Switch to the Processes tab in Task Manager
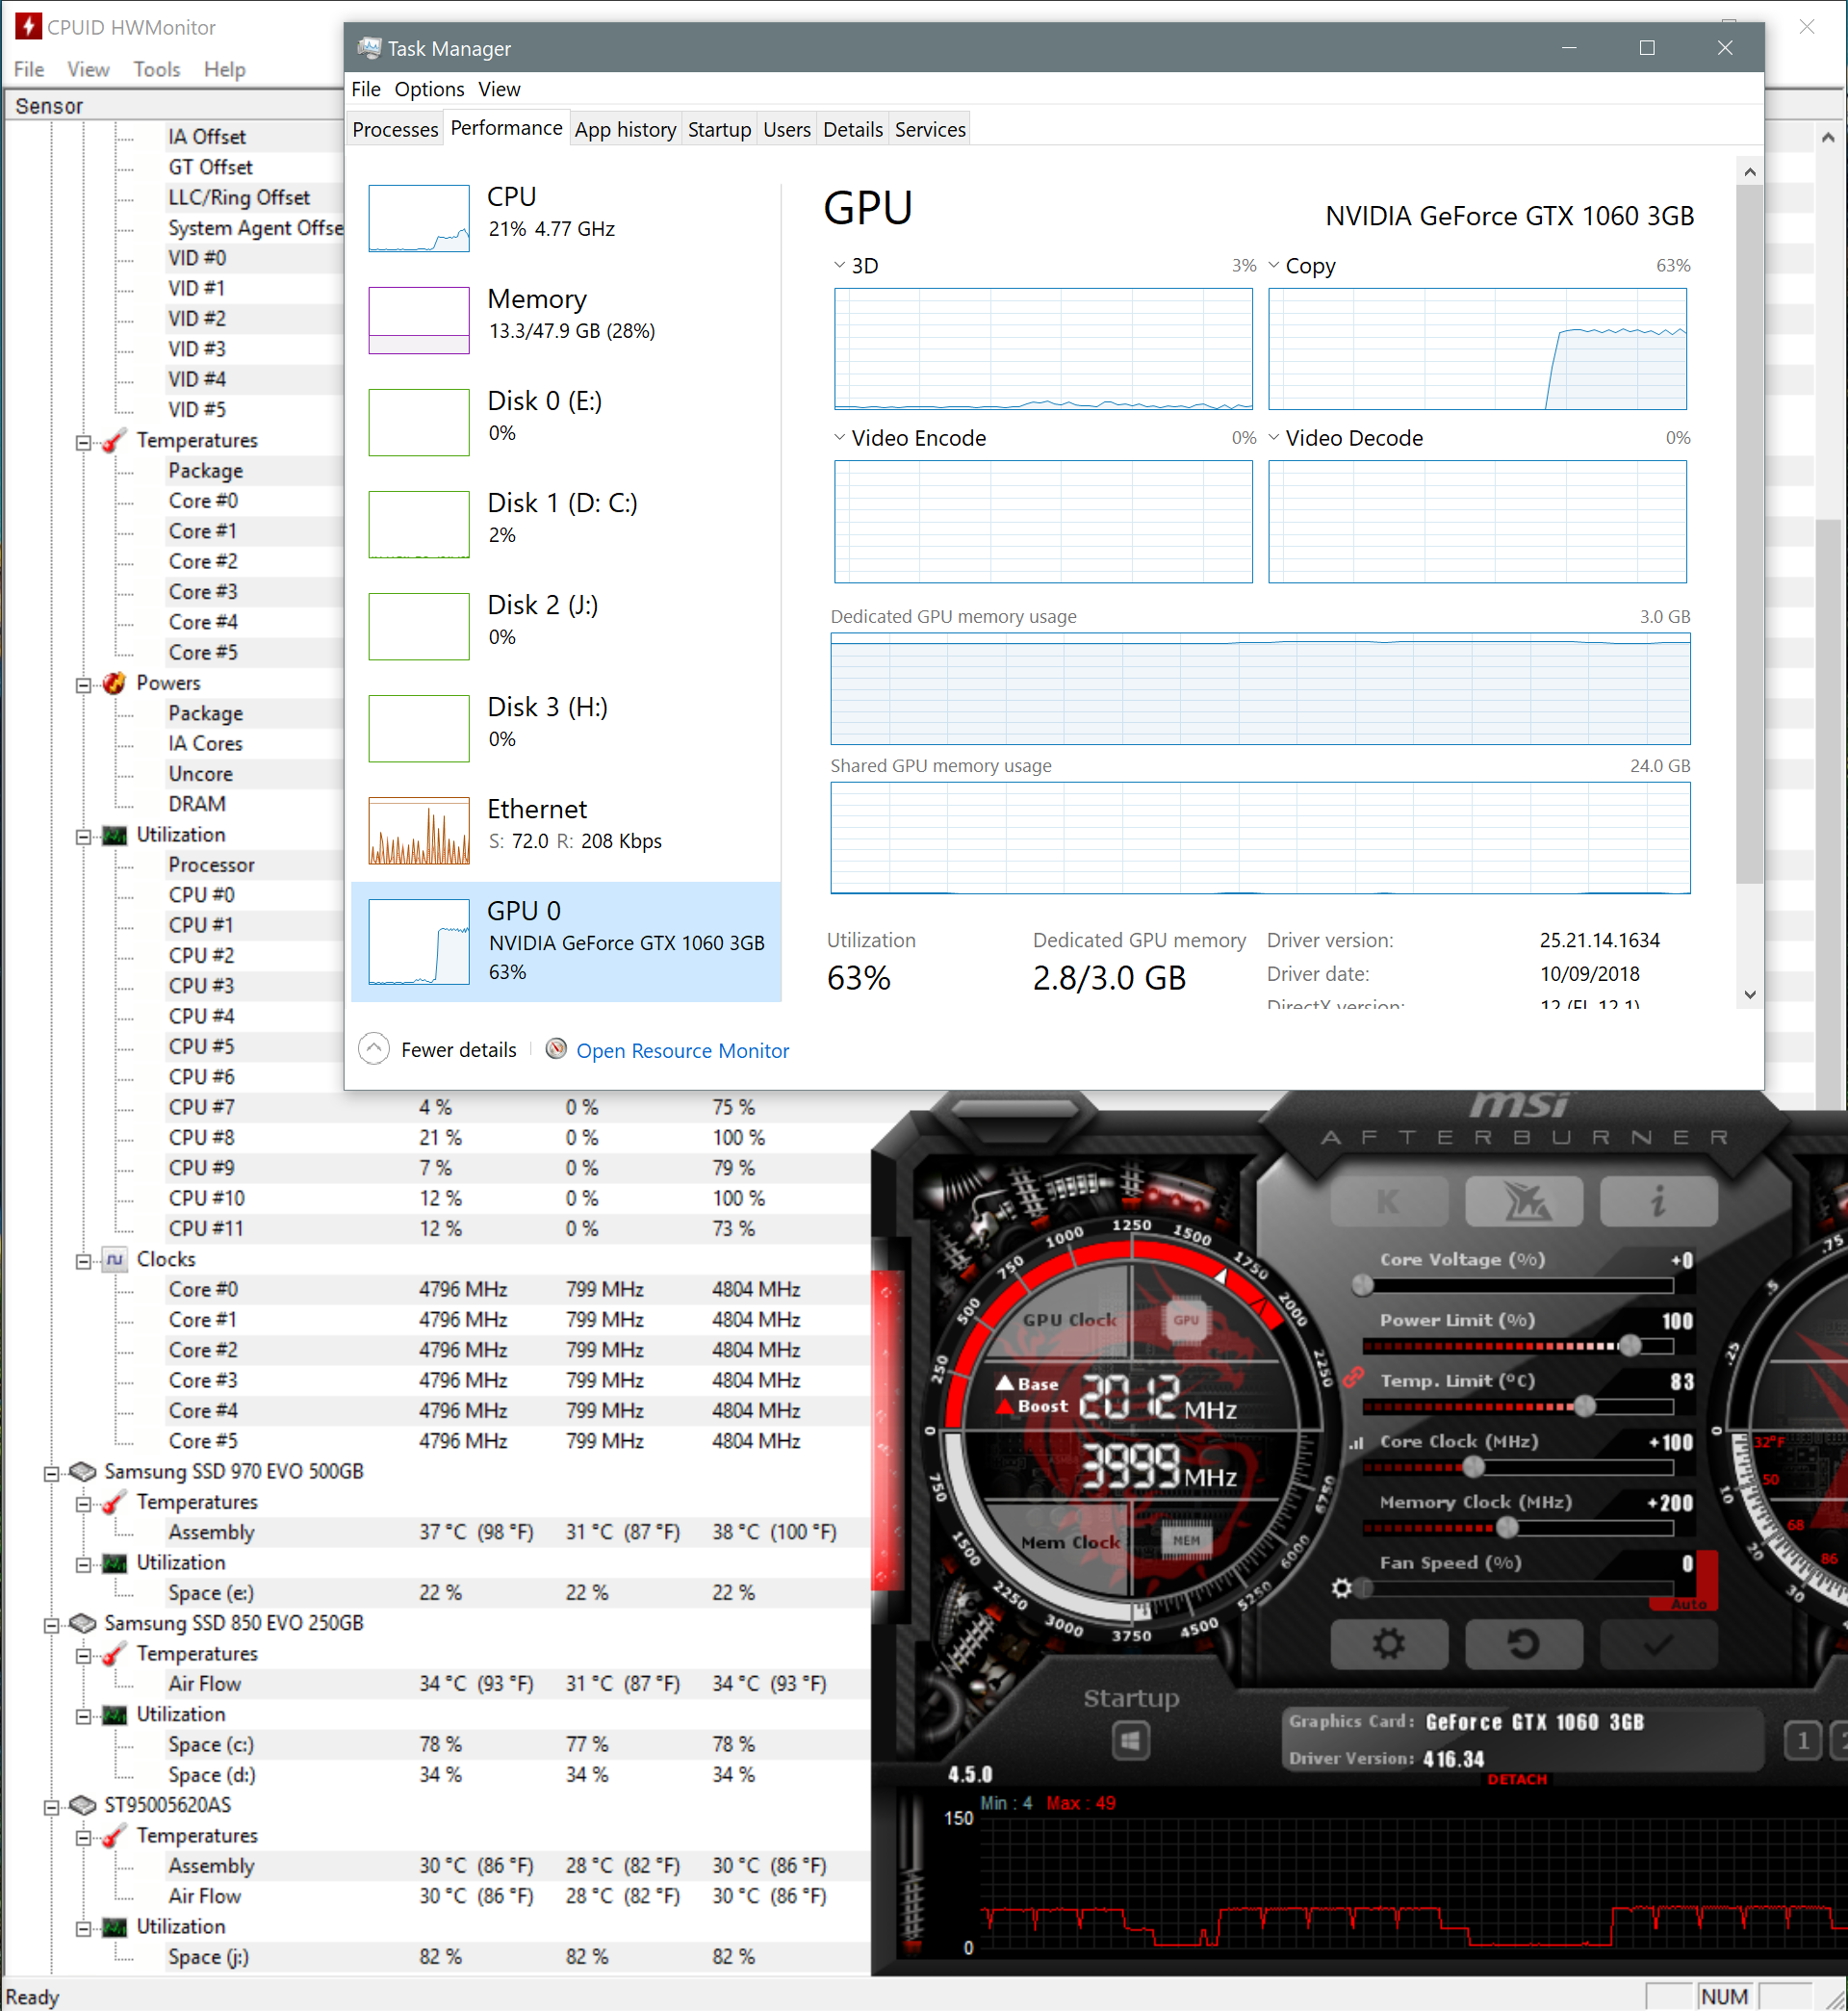Image resolution: width=1848 pixels, height=2011 pixels. (395, 129)
